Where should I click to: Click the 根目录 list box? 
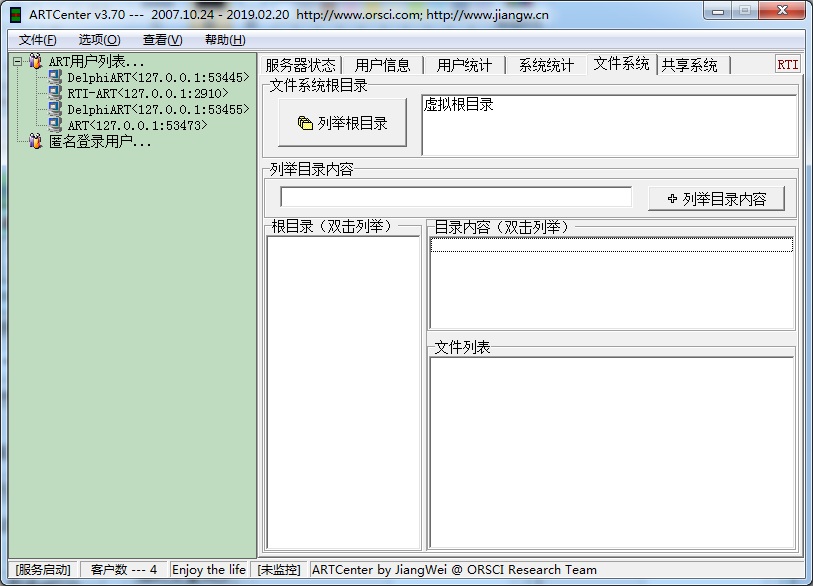[x=343, y=393]
